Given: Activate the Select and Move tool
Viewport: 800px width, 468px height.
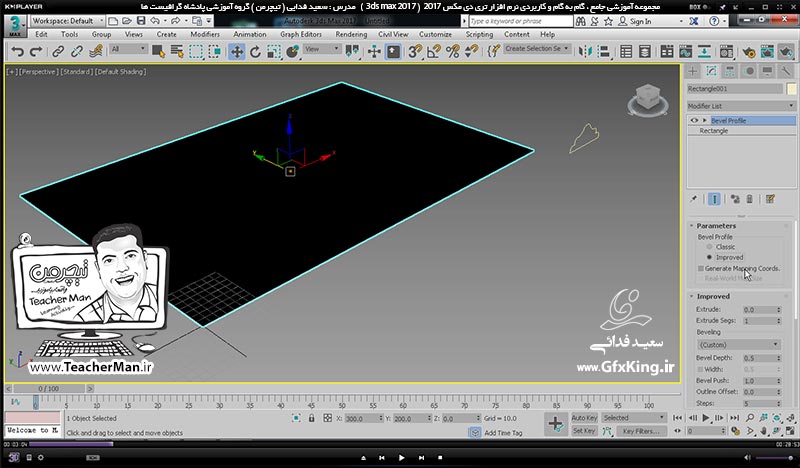Looking at the screenshot, I should coord(237,52).
